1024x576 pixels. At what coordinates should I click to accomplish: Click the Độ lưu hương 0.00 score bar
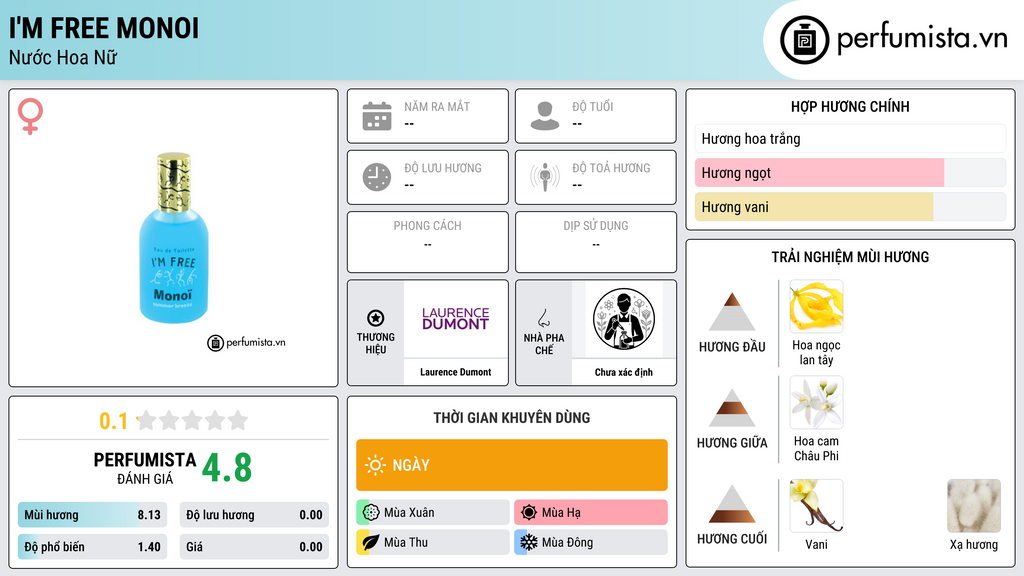click(x=254, y=515)
